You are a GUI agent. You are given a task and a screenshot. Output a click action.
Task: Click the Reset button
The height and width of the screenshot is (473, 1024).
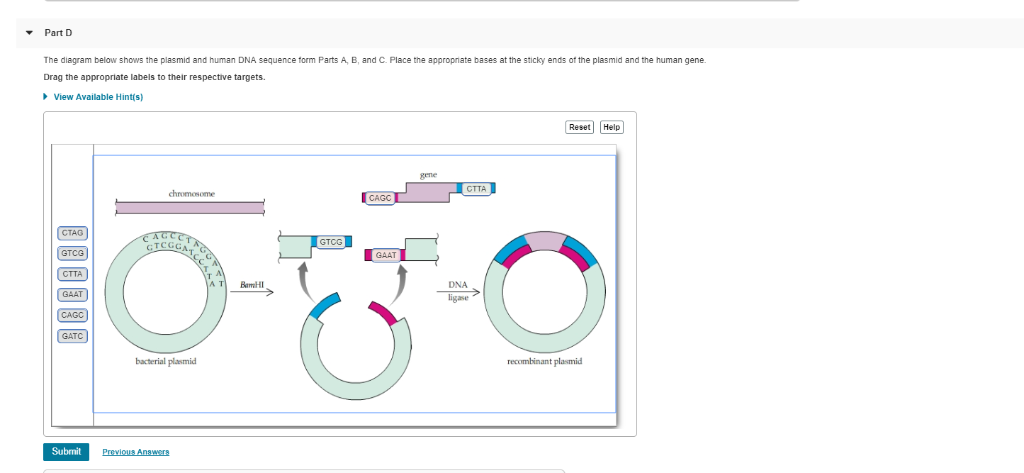tap(579, 127)
